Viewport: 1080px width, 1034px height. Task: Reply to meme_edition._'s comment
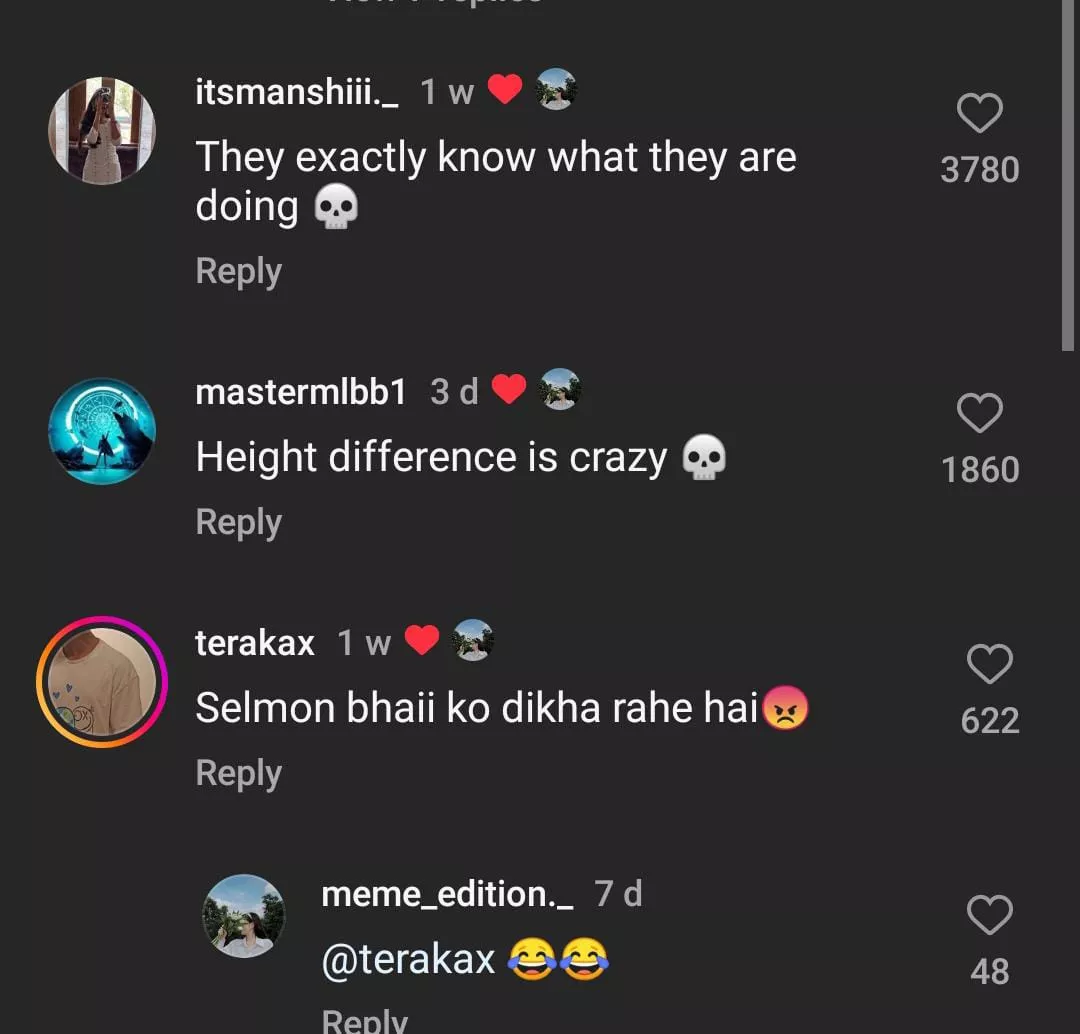point(364,1020)
